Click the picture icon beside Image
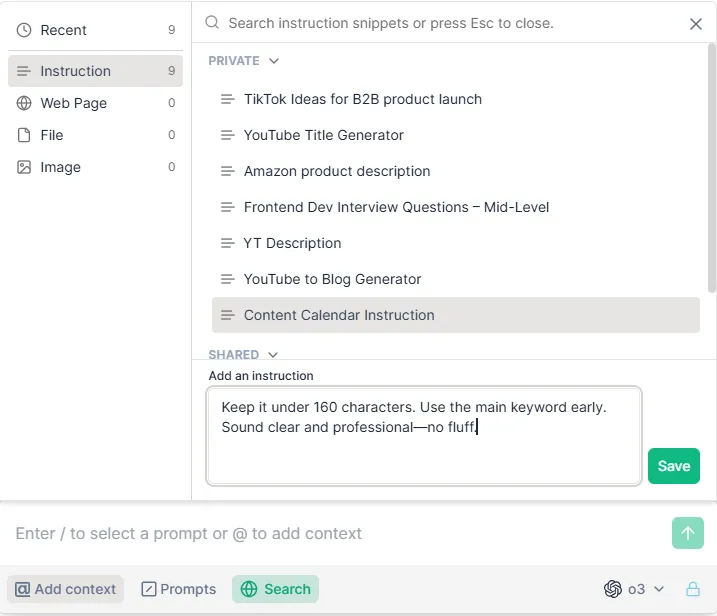The width and height of the screenshot is (717, 616). 24,167
